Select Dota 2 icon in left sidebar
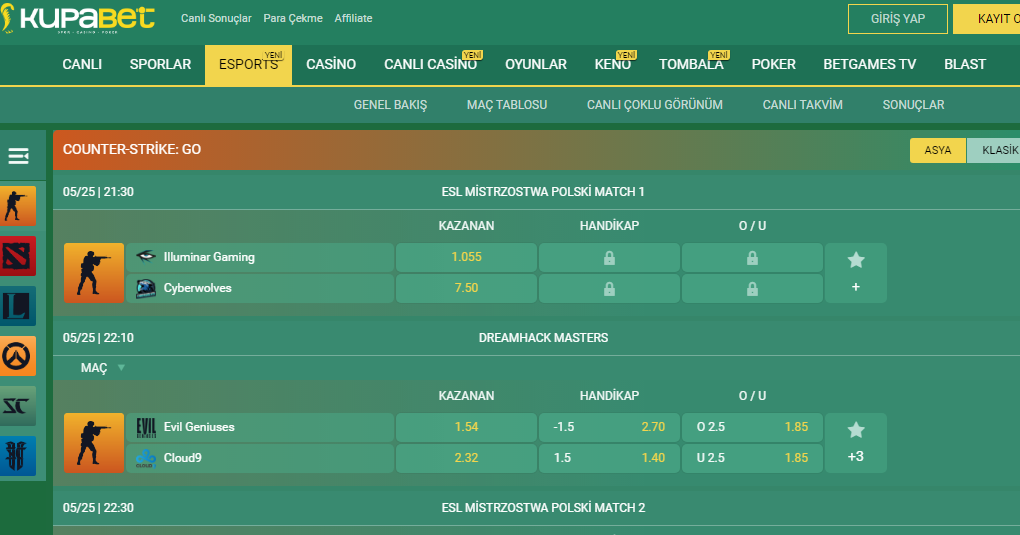 coord(18,256)
